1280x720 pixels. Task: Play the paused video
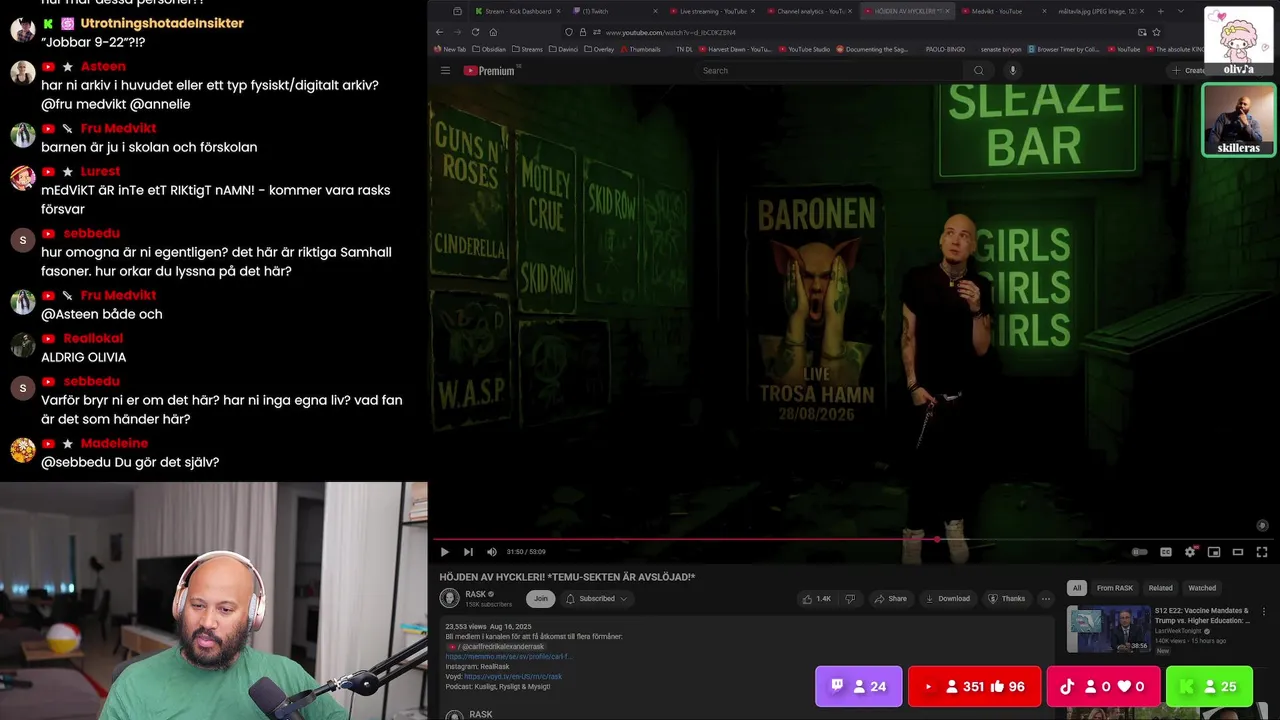pos(445,552)
